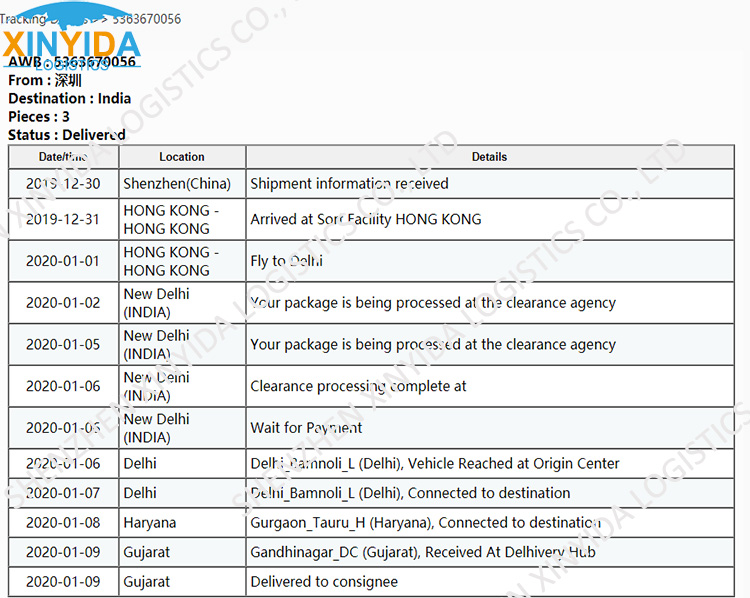Click the Date/time column header

63,157
